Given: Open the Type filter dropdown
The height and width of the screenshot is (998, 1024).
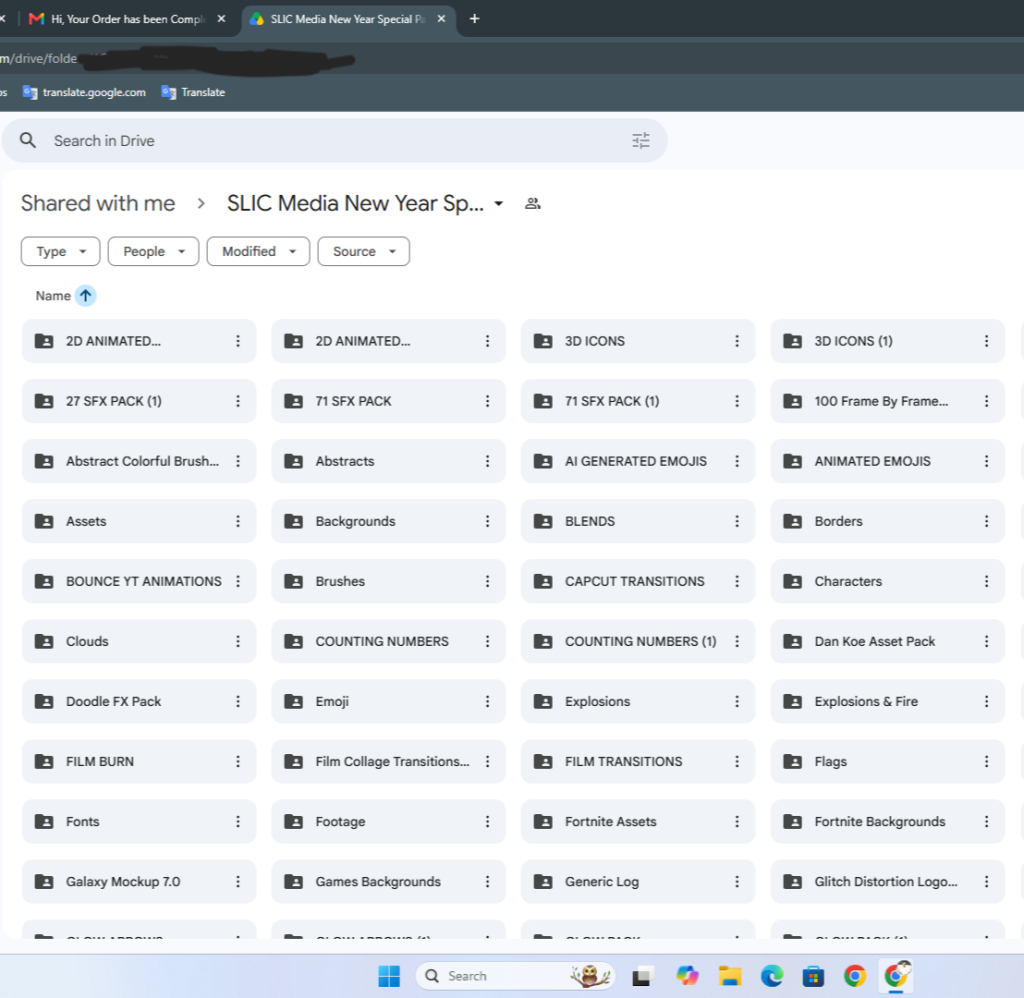Looking at the screenshot, I should (60, 251).
